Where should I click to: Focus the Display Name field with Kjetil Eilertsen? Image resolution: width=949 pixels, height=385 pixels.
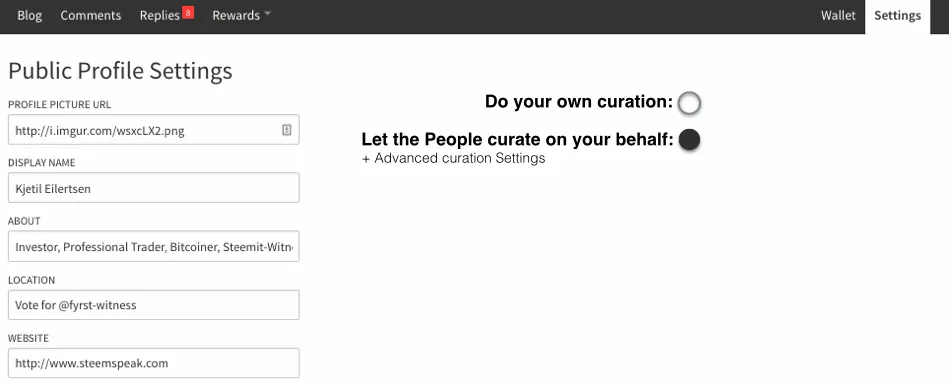click(x=154, y=188)
